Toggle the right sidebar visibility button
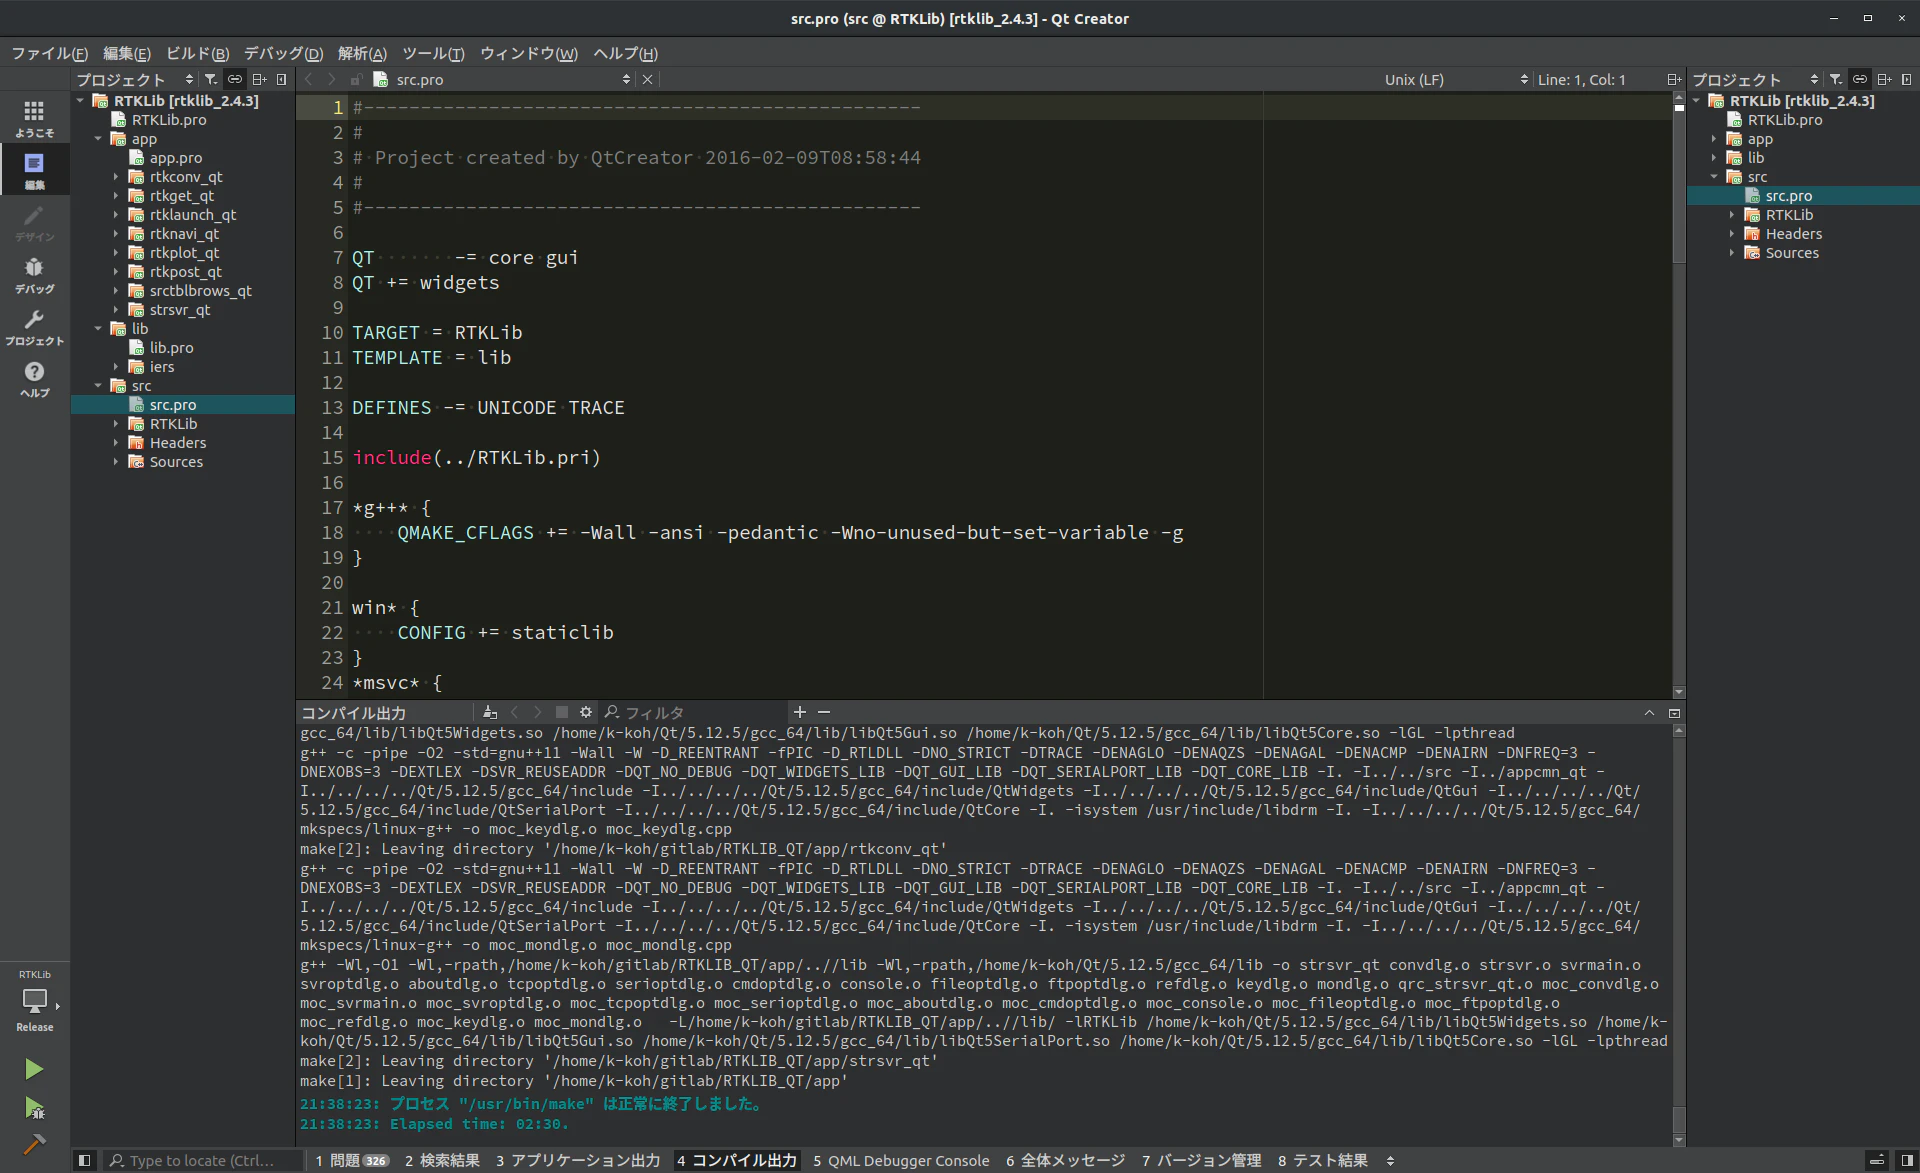 tap(1907, 1160)
